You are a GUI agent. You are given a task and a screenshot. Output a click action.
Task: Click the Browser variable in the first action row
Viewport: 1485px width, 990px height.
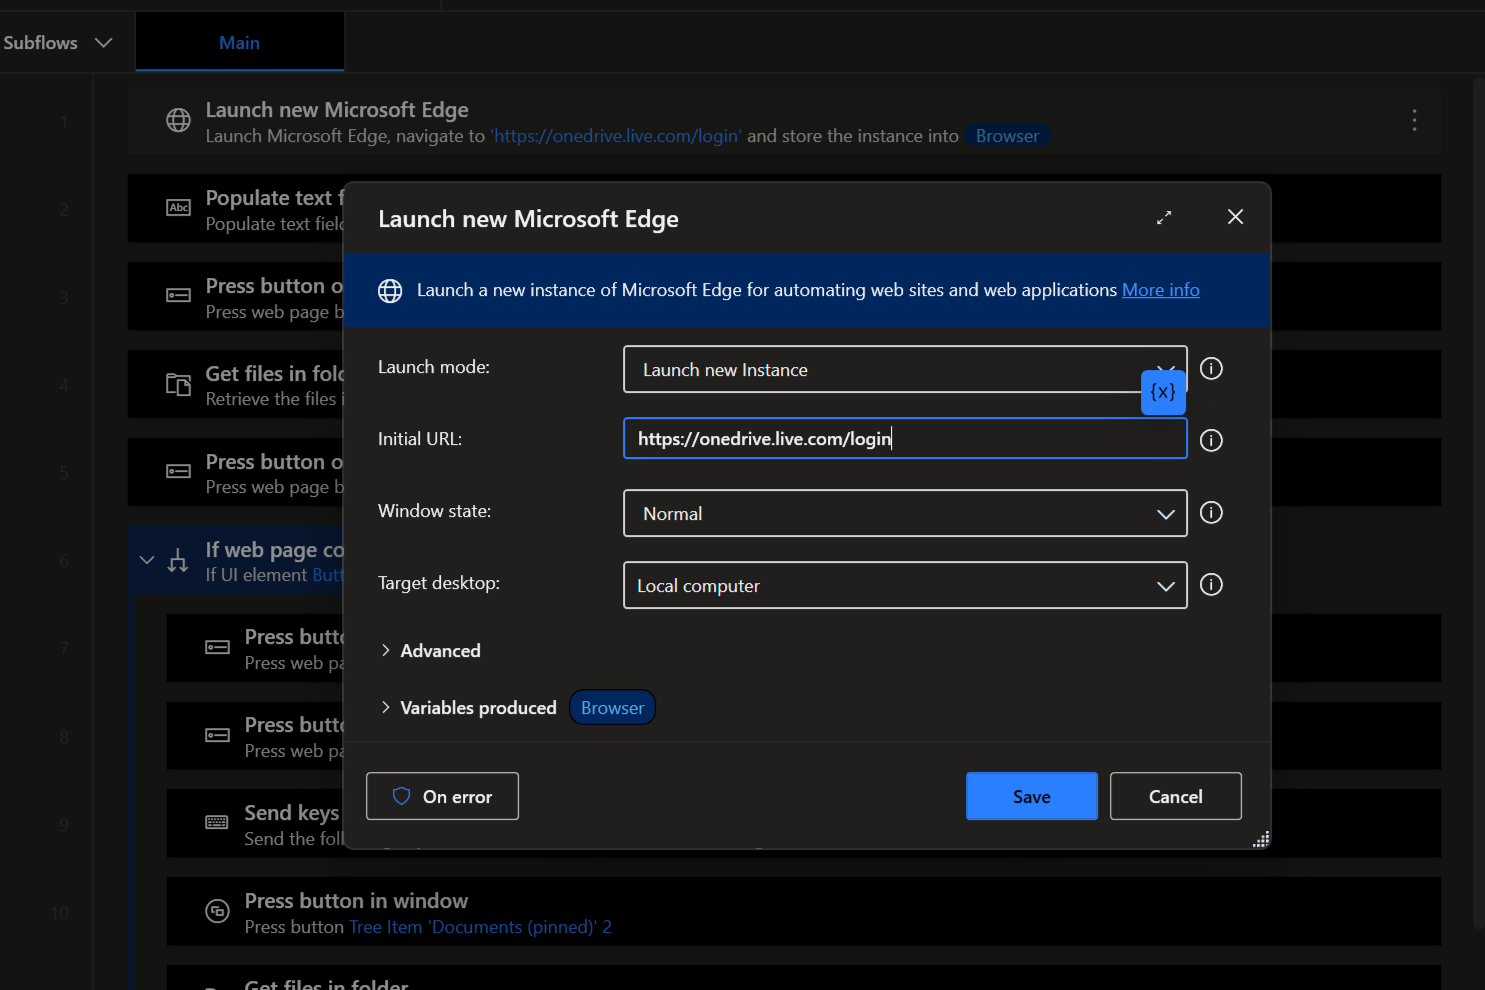[x=1007, y=136]
